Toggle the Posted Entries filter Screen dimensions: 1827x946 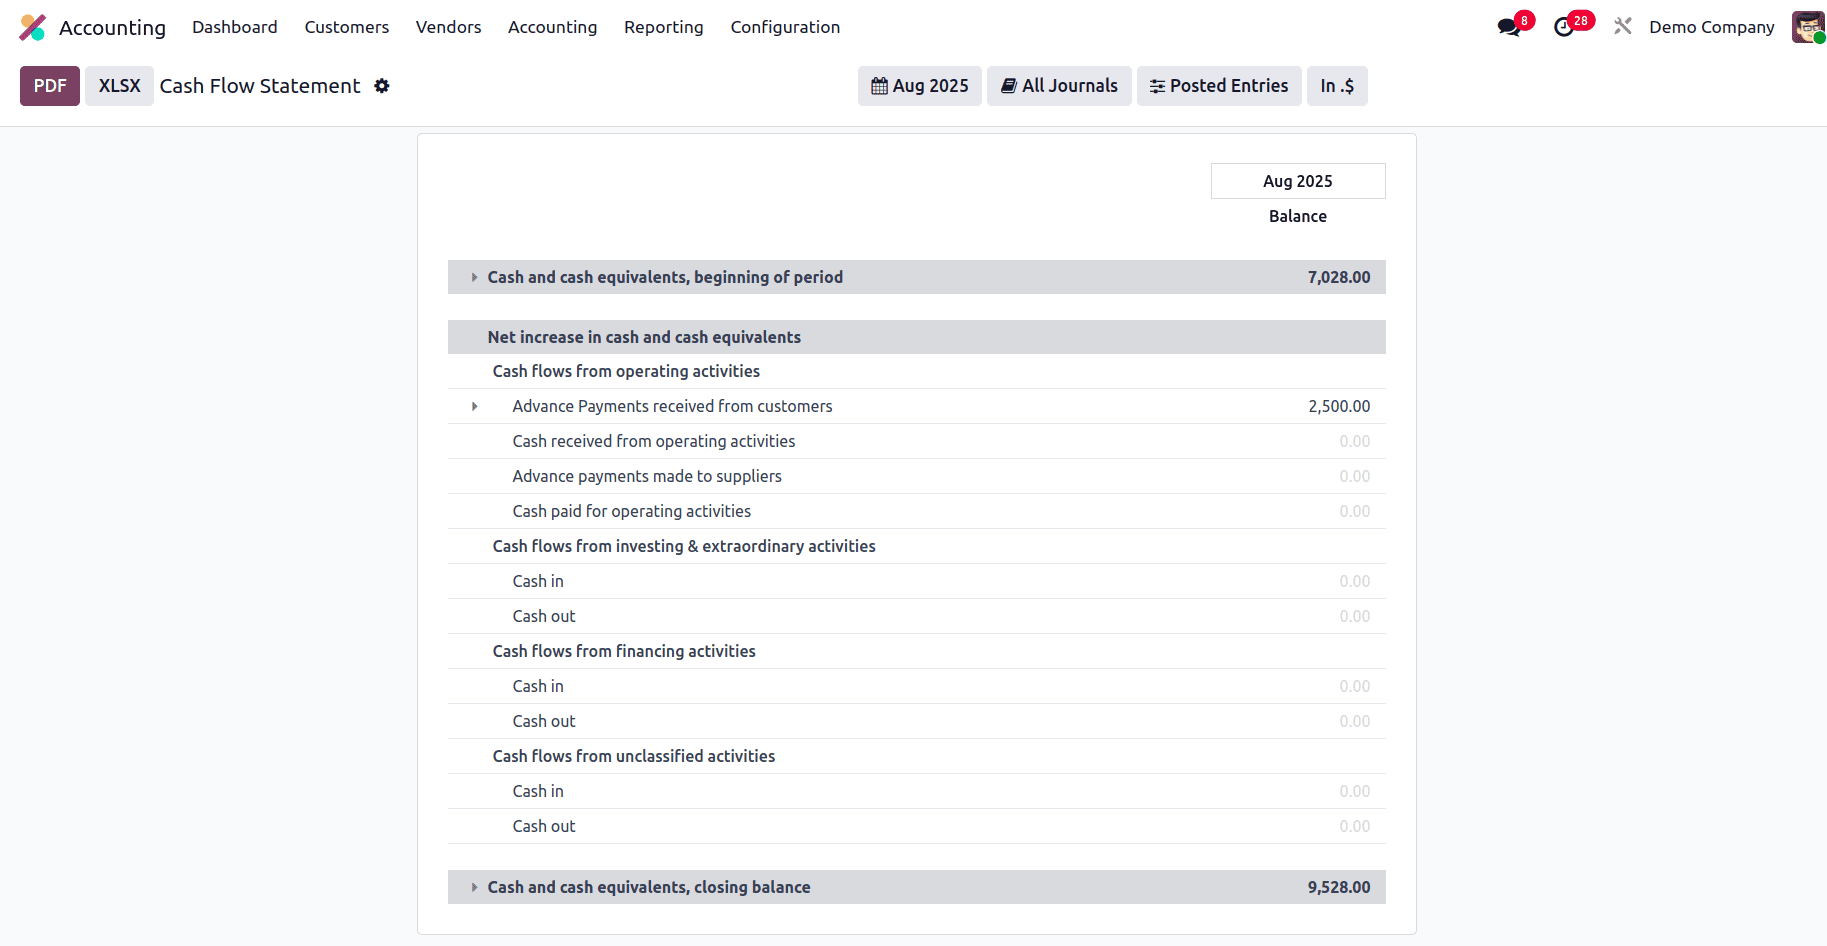pyautogui.click(x=1219, y=86)
